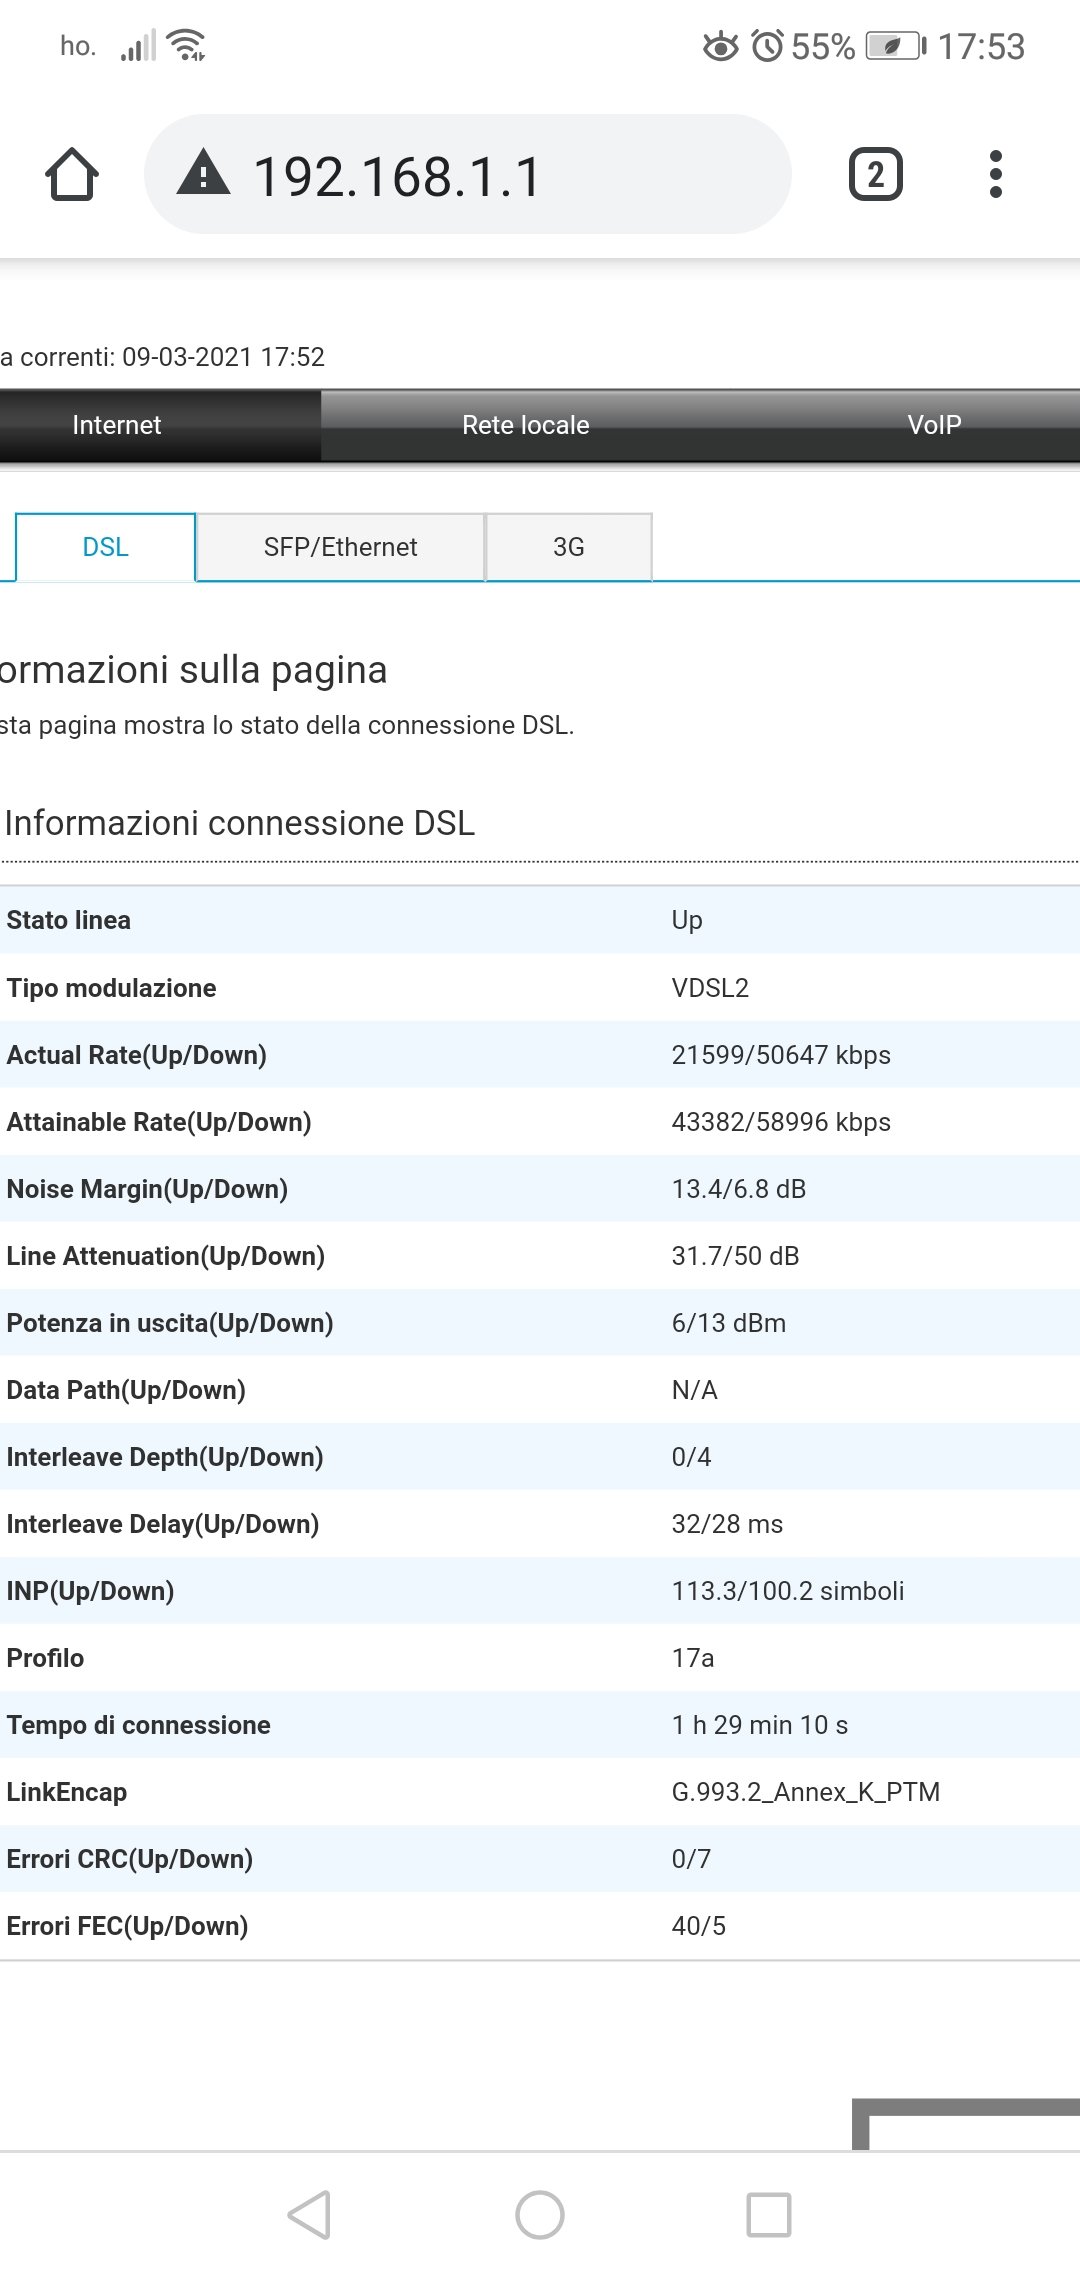The image size is (1080, 2280).
Task: Tap the browser home icon
Action: (x=72, y=175)
